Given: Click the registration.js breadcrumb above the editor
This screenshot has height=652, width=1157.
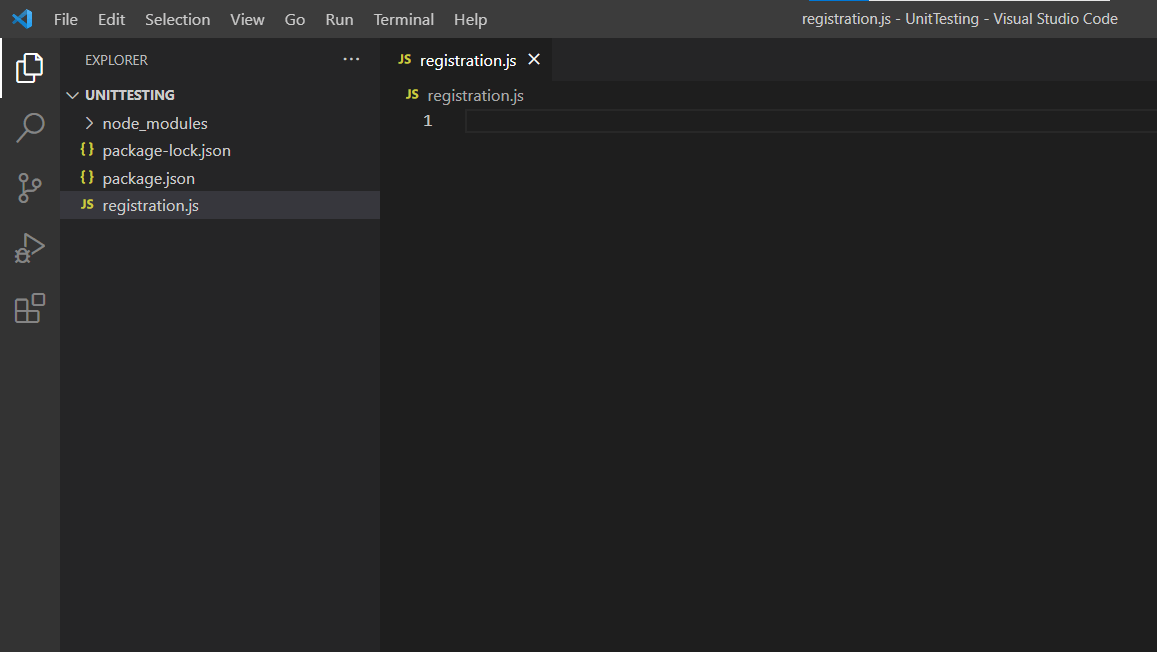Looking at the screenshot, I should click(x=475, y=95).
